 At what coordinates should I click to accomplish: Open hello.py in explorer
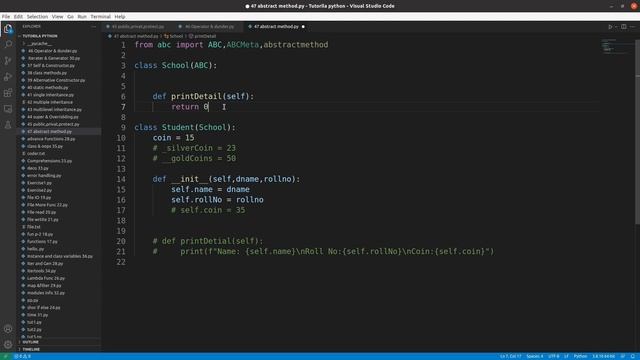36,249
